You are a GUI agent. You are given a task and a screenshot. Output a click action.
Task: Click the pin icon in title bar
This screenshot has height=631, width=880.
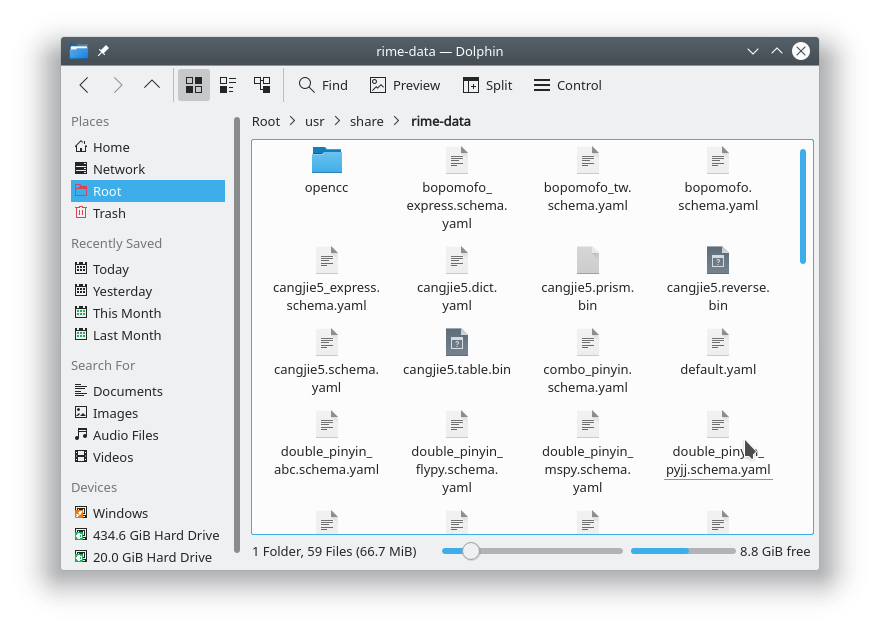103,51
